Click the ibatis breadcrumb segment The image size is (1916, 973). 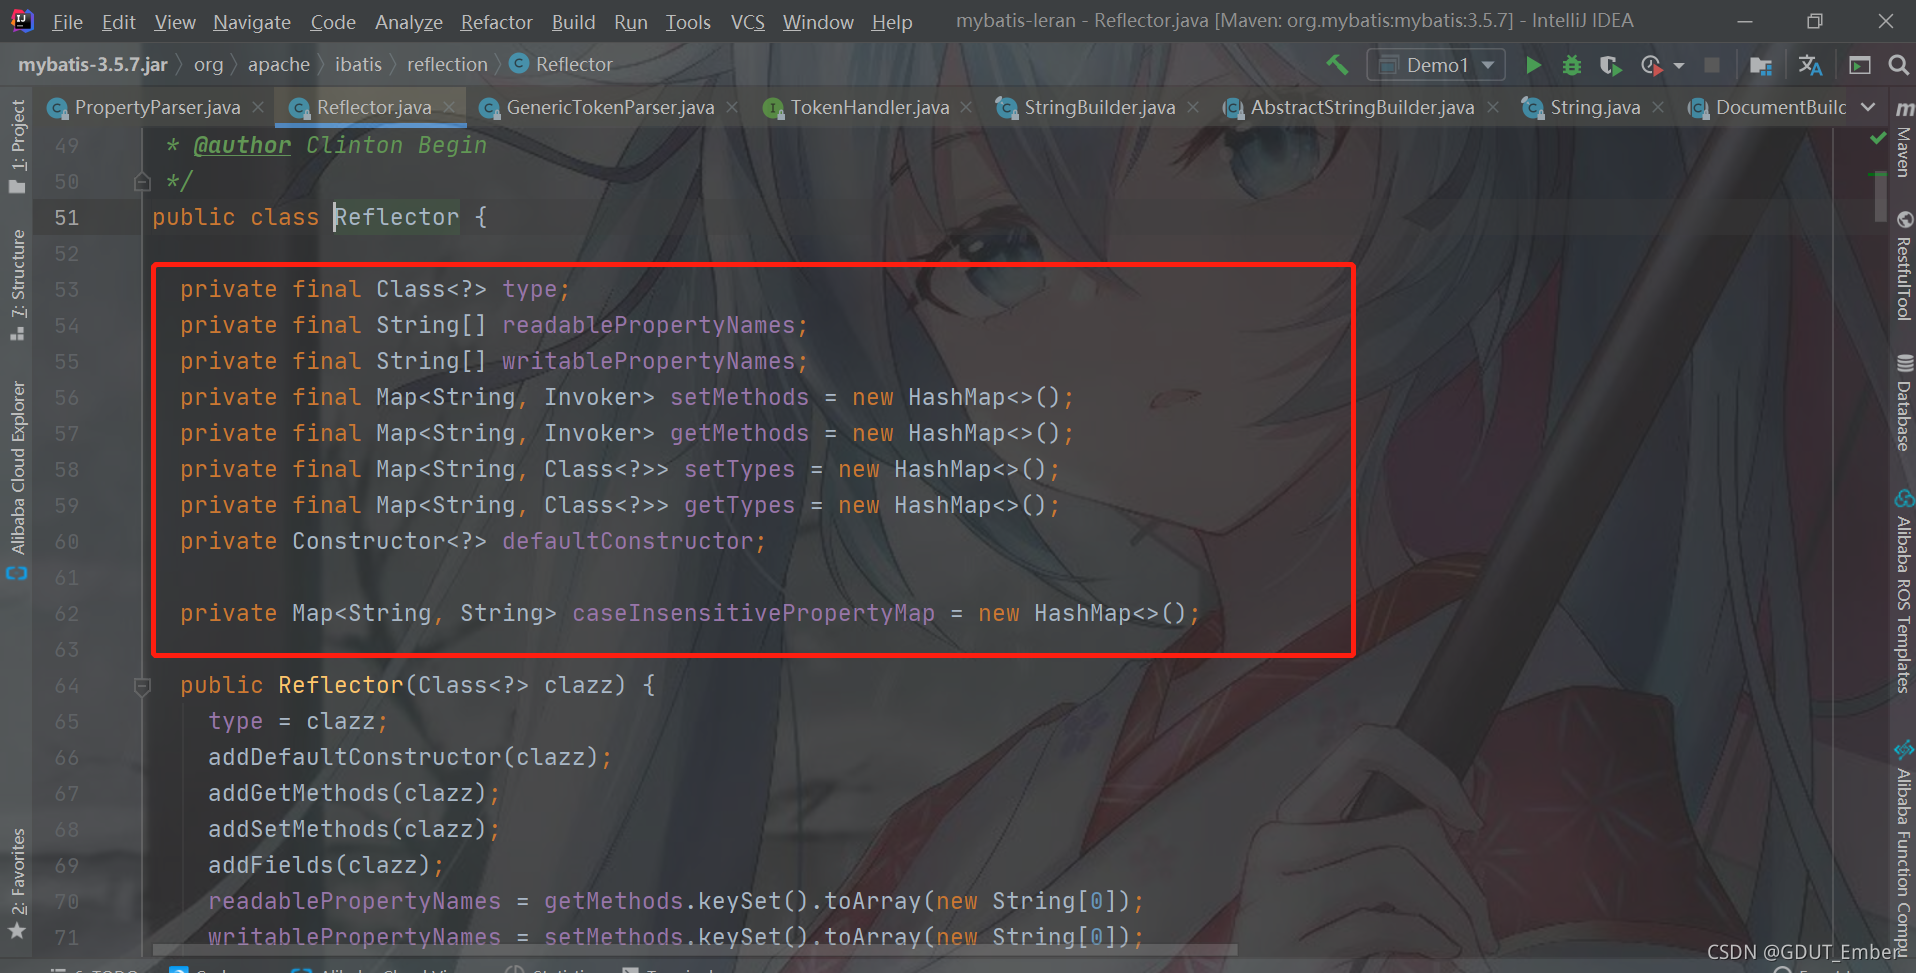358,65
